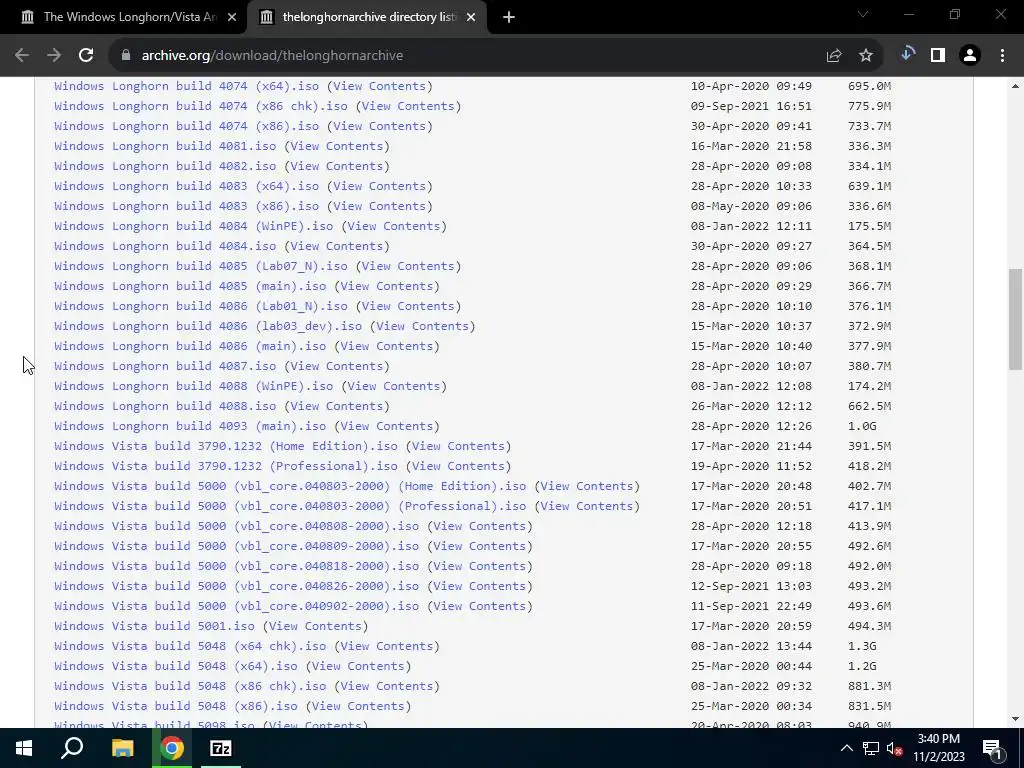This screenshot has height=768, width=1024.
Task: Download Windows Longhorn build 4085 (main).iso
Action: click(x=190, y=286)
